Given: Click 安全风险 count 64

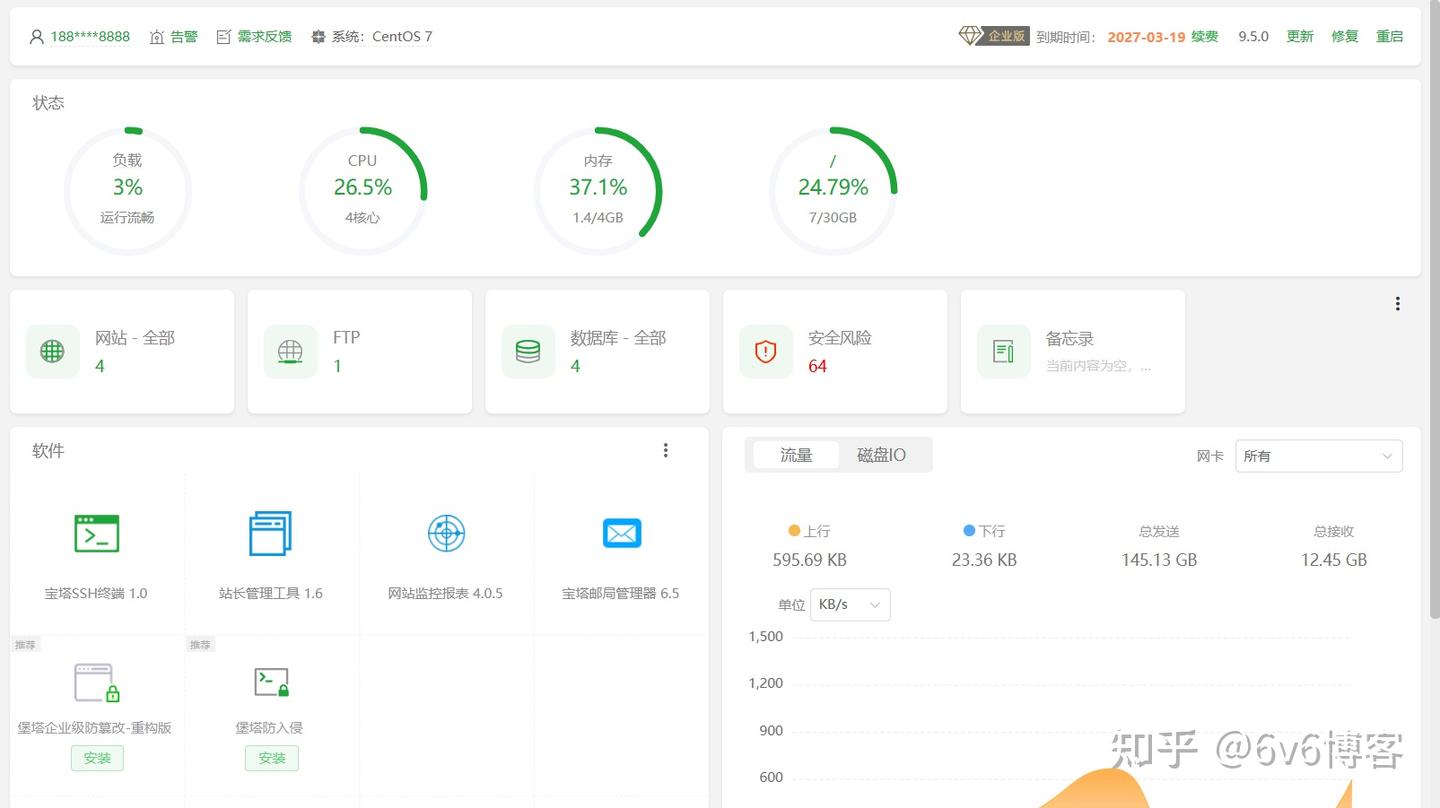Looking at the screenshot, I should [818, 366].
